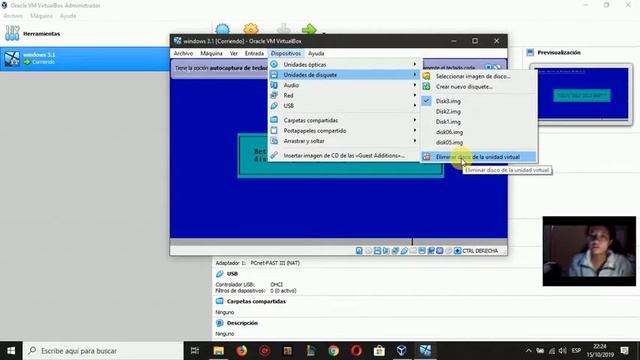Click the Carpetas compartidas section icon in details
The image size is (640, 360).
pos(220,301)
